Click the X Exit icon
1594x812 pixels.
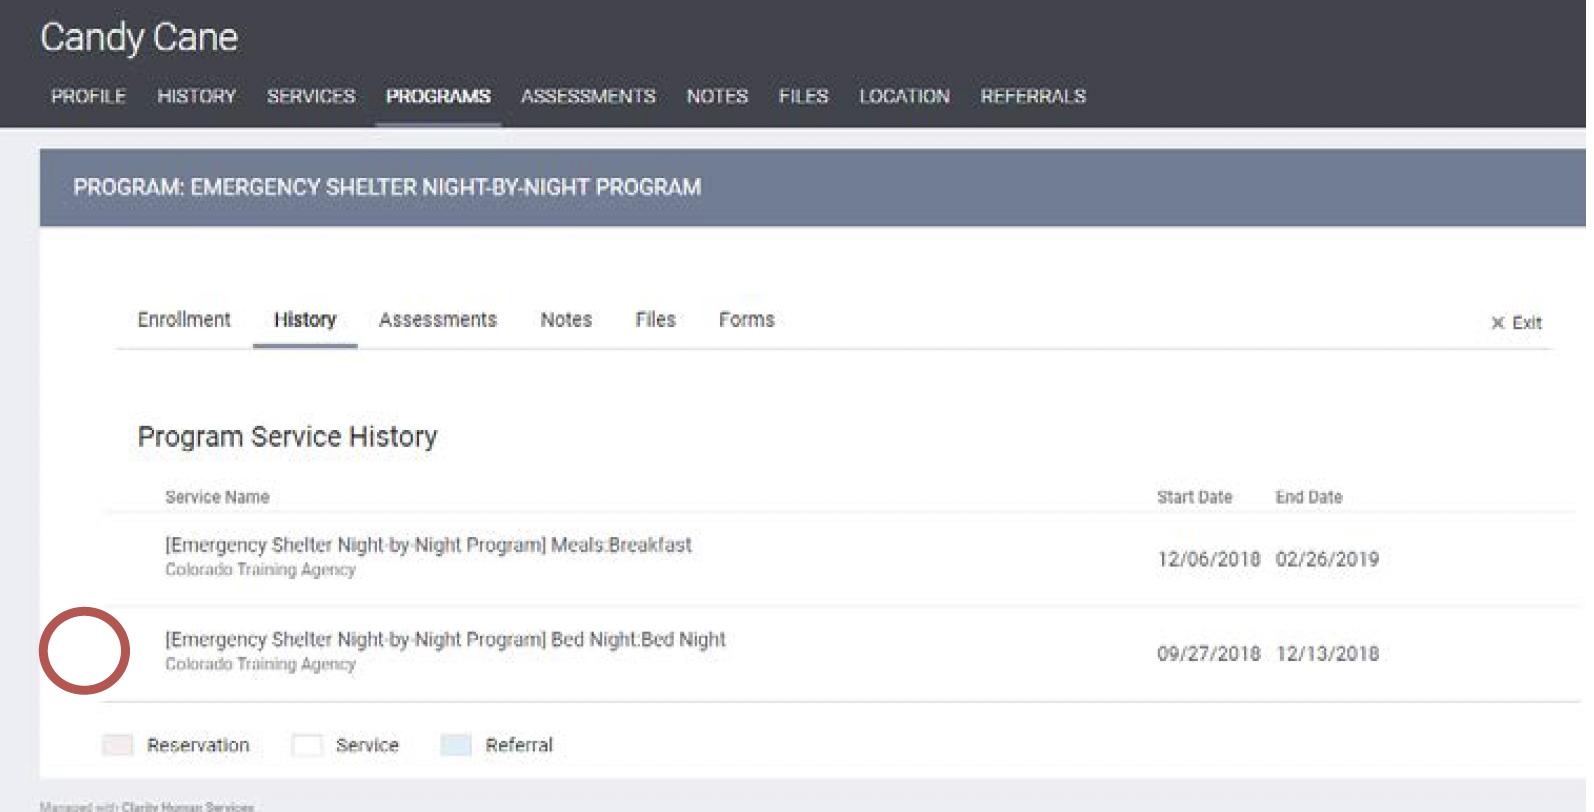tap(1497, 323)
